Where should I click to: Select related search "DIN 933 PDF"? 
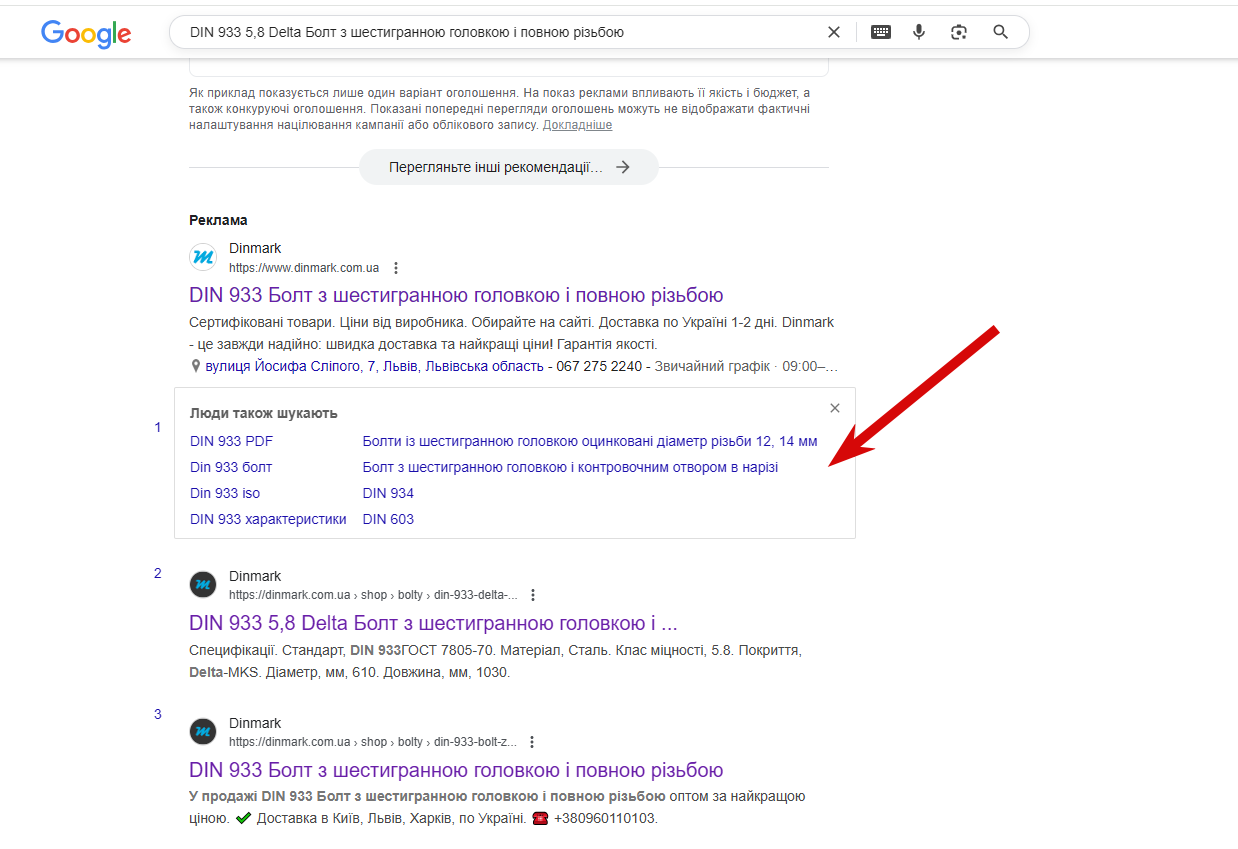(231, 441)
